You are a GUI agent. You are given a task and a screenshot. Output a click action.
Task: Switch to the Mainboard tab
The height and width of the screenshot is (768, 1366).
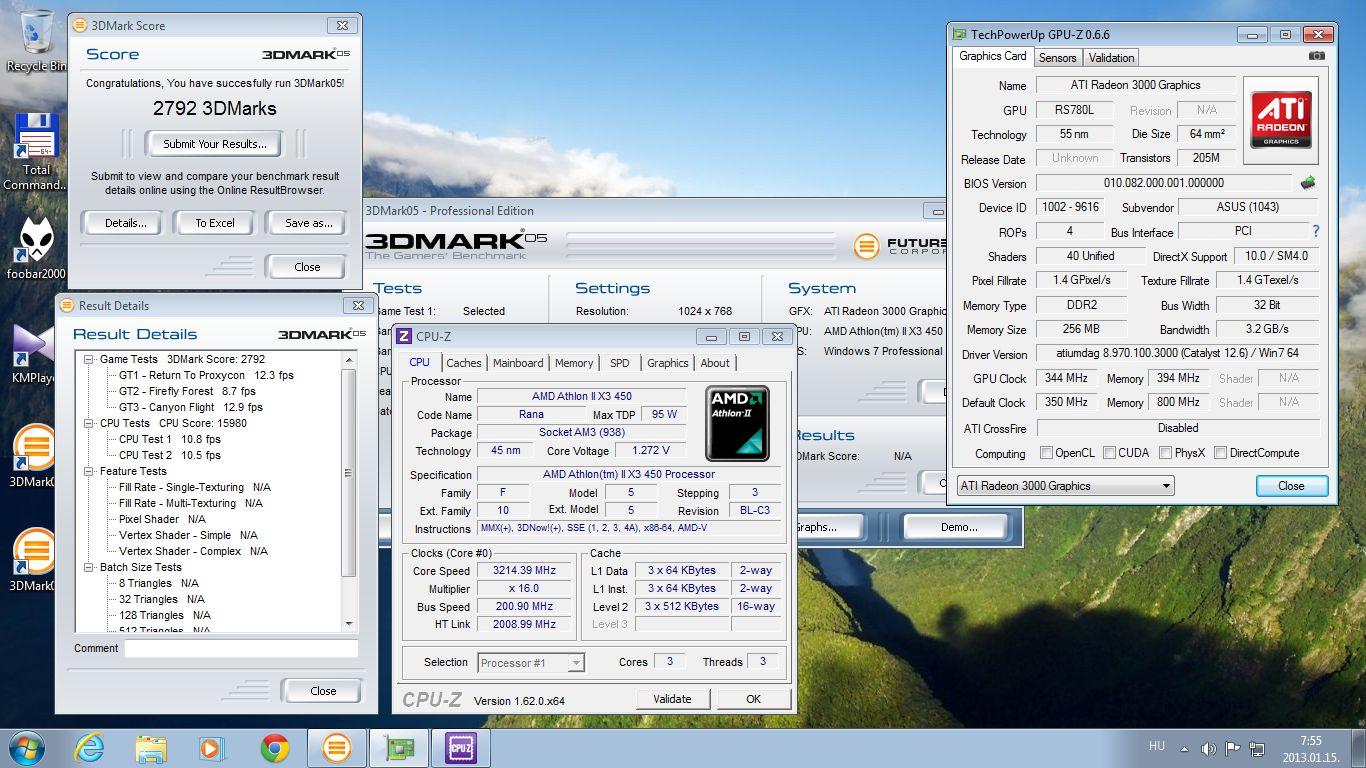pos(518,363)
